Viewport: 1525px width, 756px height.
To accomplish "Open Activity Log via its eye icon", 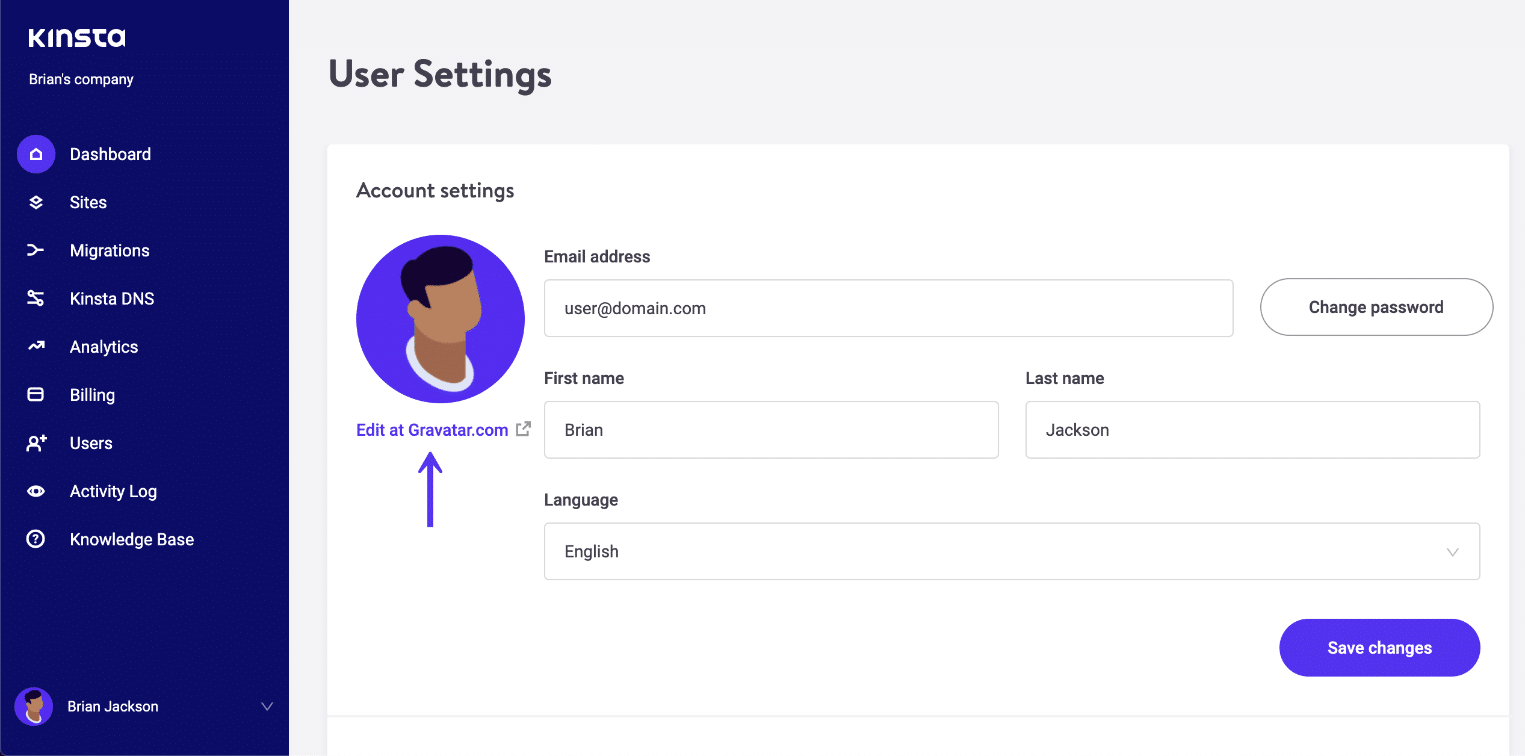I will click(36, 490).
